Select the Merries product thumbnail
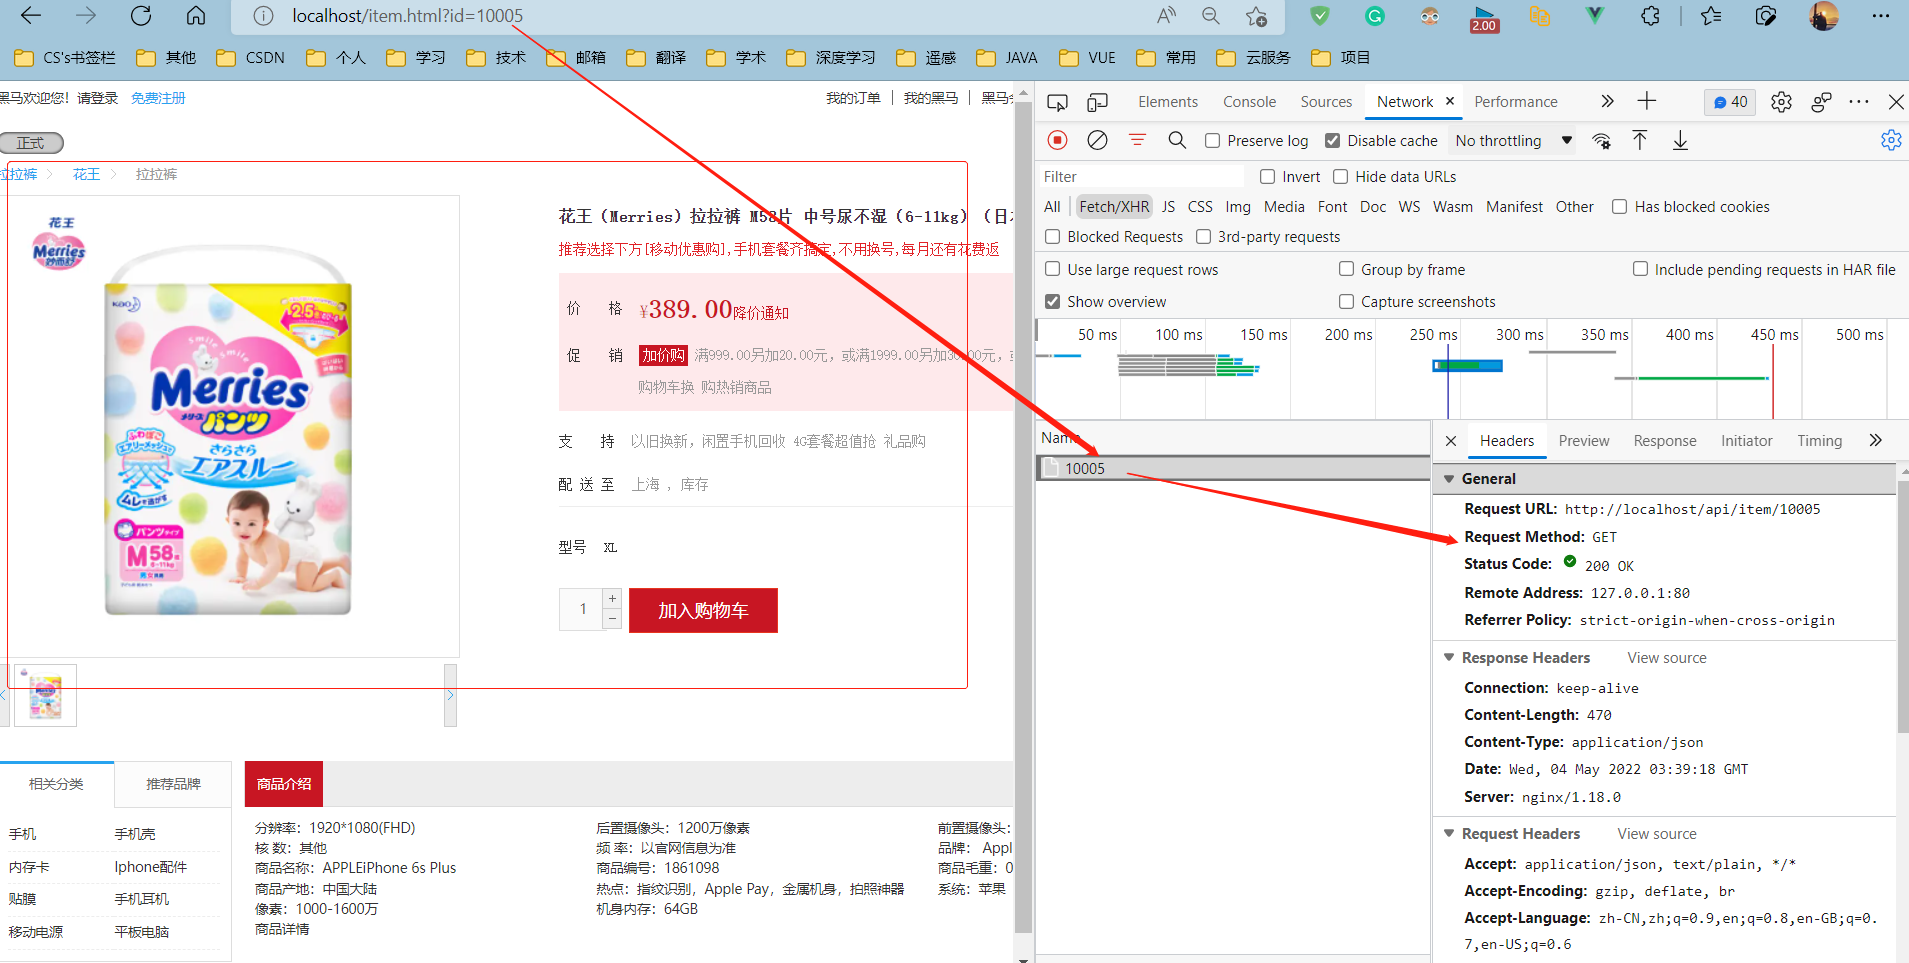 45,695
